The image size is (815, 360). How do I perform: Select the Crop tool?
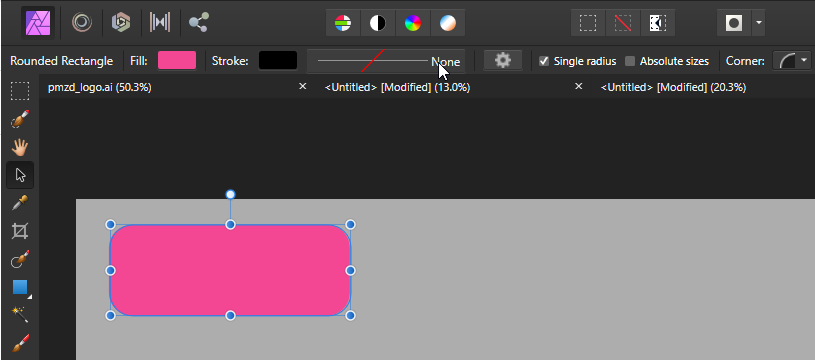(x=20, y=231)
